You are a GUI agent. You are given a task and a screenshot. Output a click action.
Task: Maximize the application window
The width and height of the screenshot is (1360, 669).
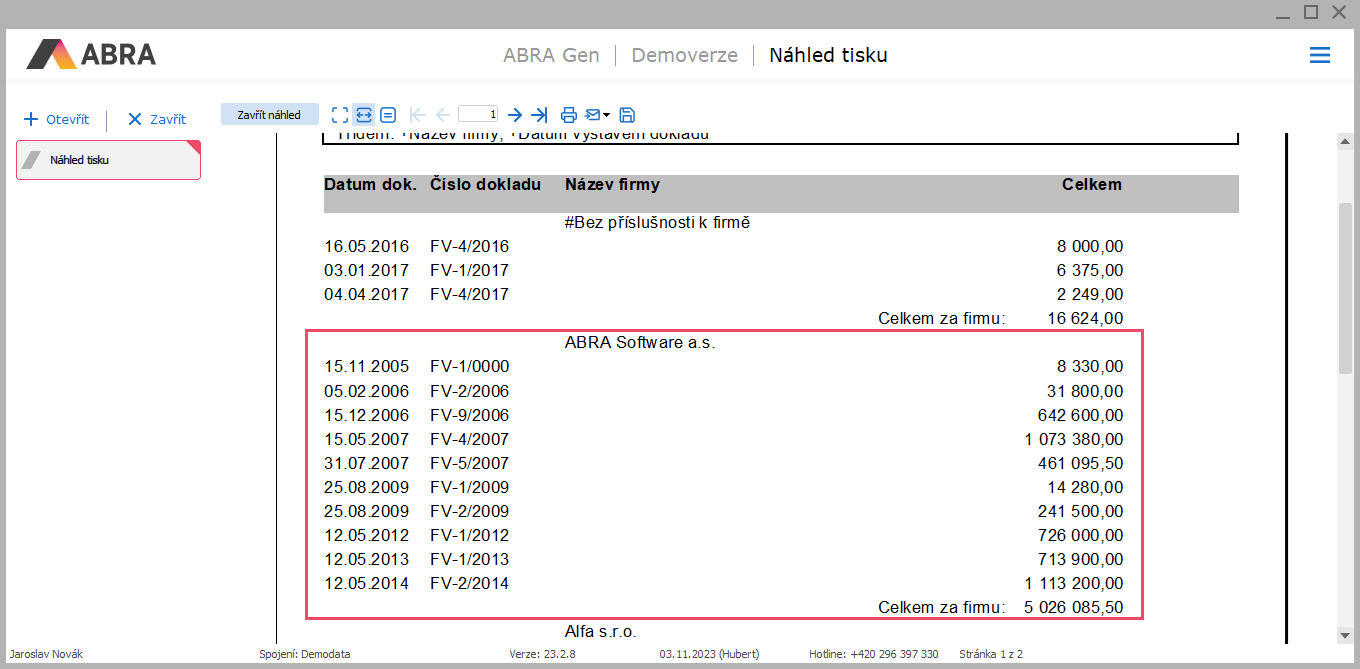[x=1311, y=12]
